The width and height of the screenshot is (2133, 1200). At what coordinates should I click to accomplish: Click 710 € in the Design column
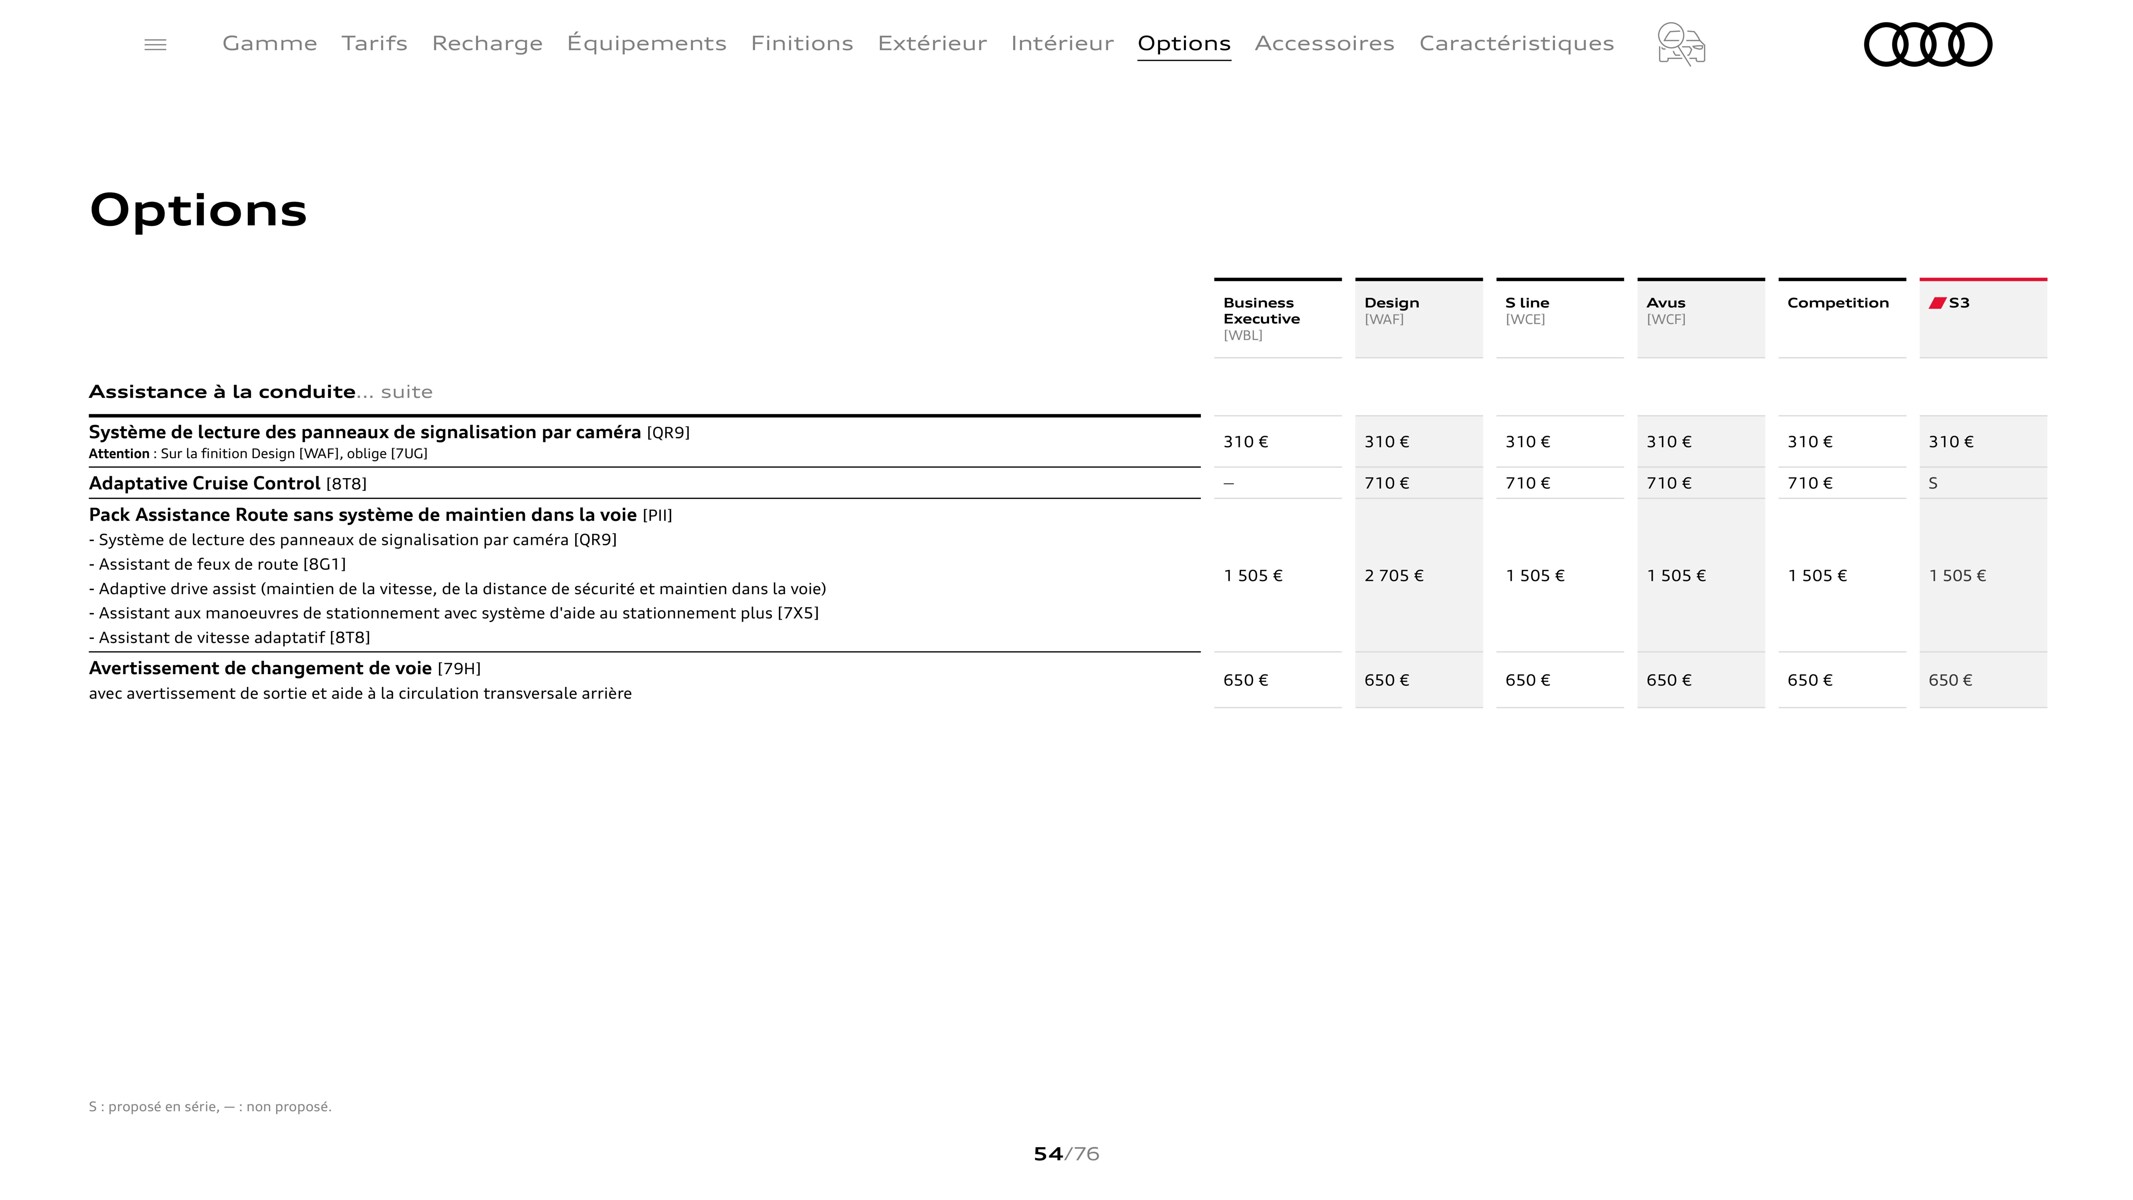click(1387, 483)
